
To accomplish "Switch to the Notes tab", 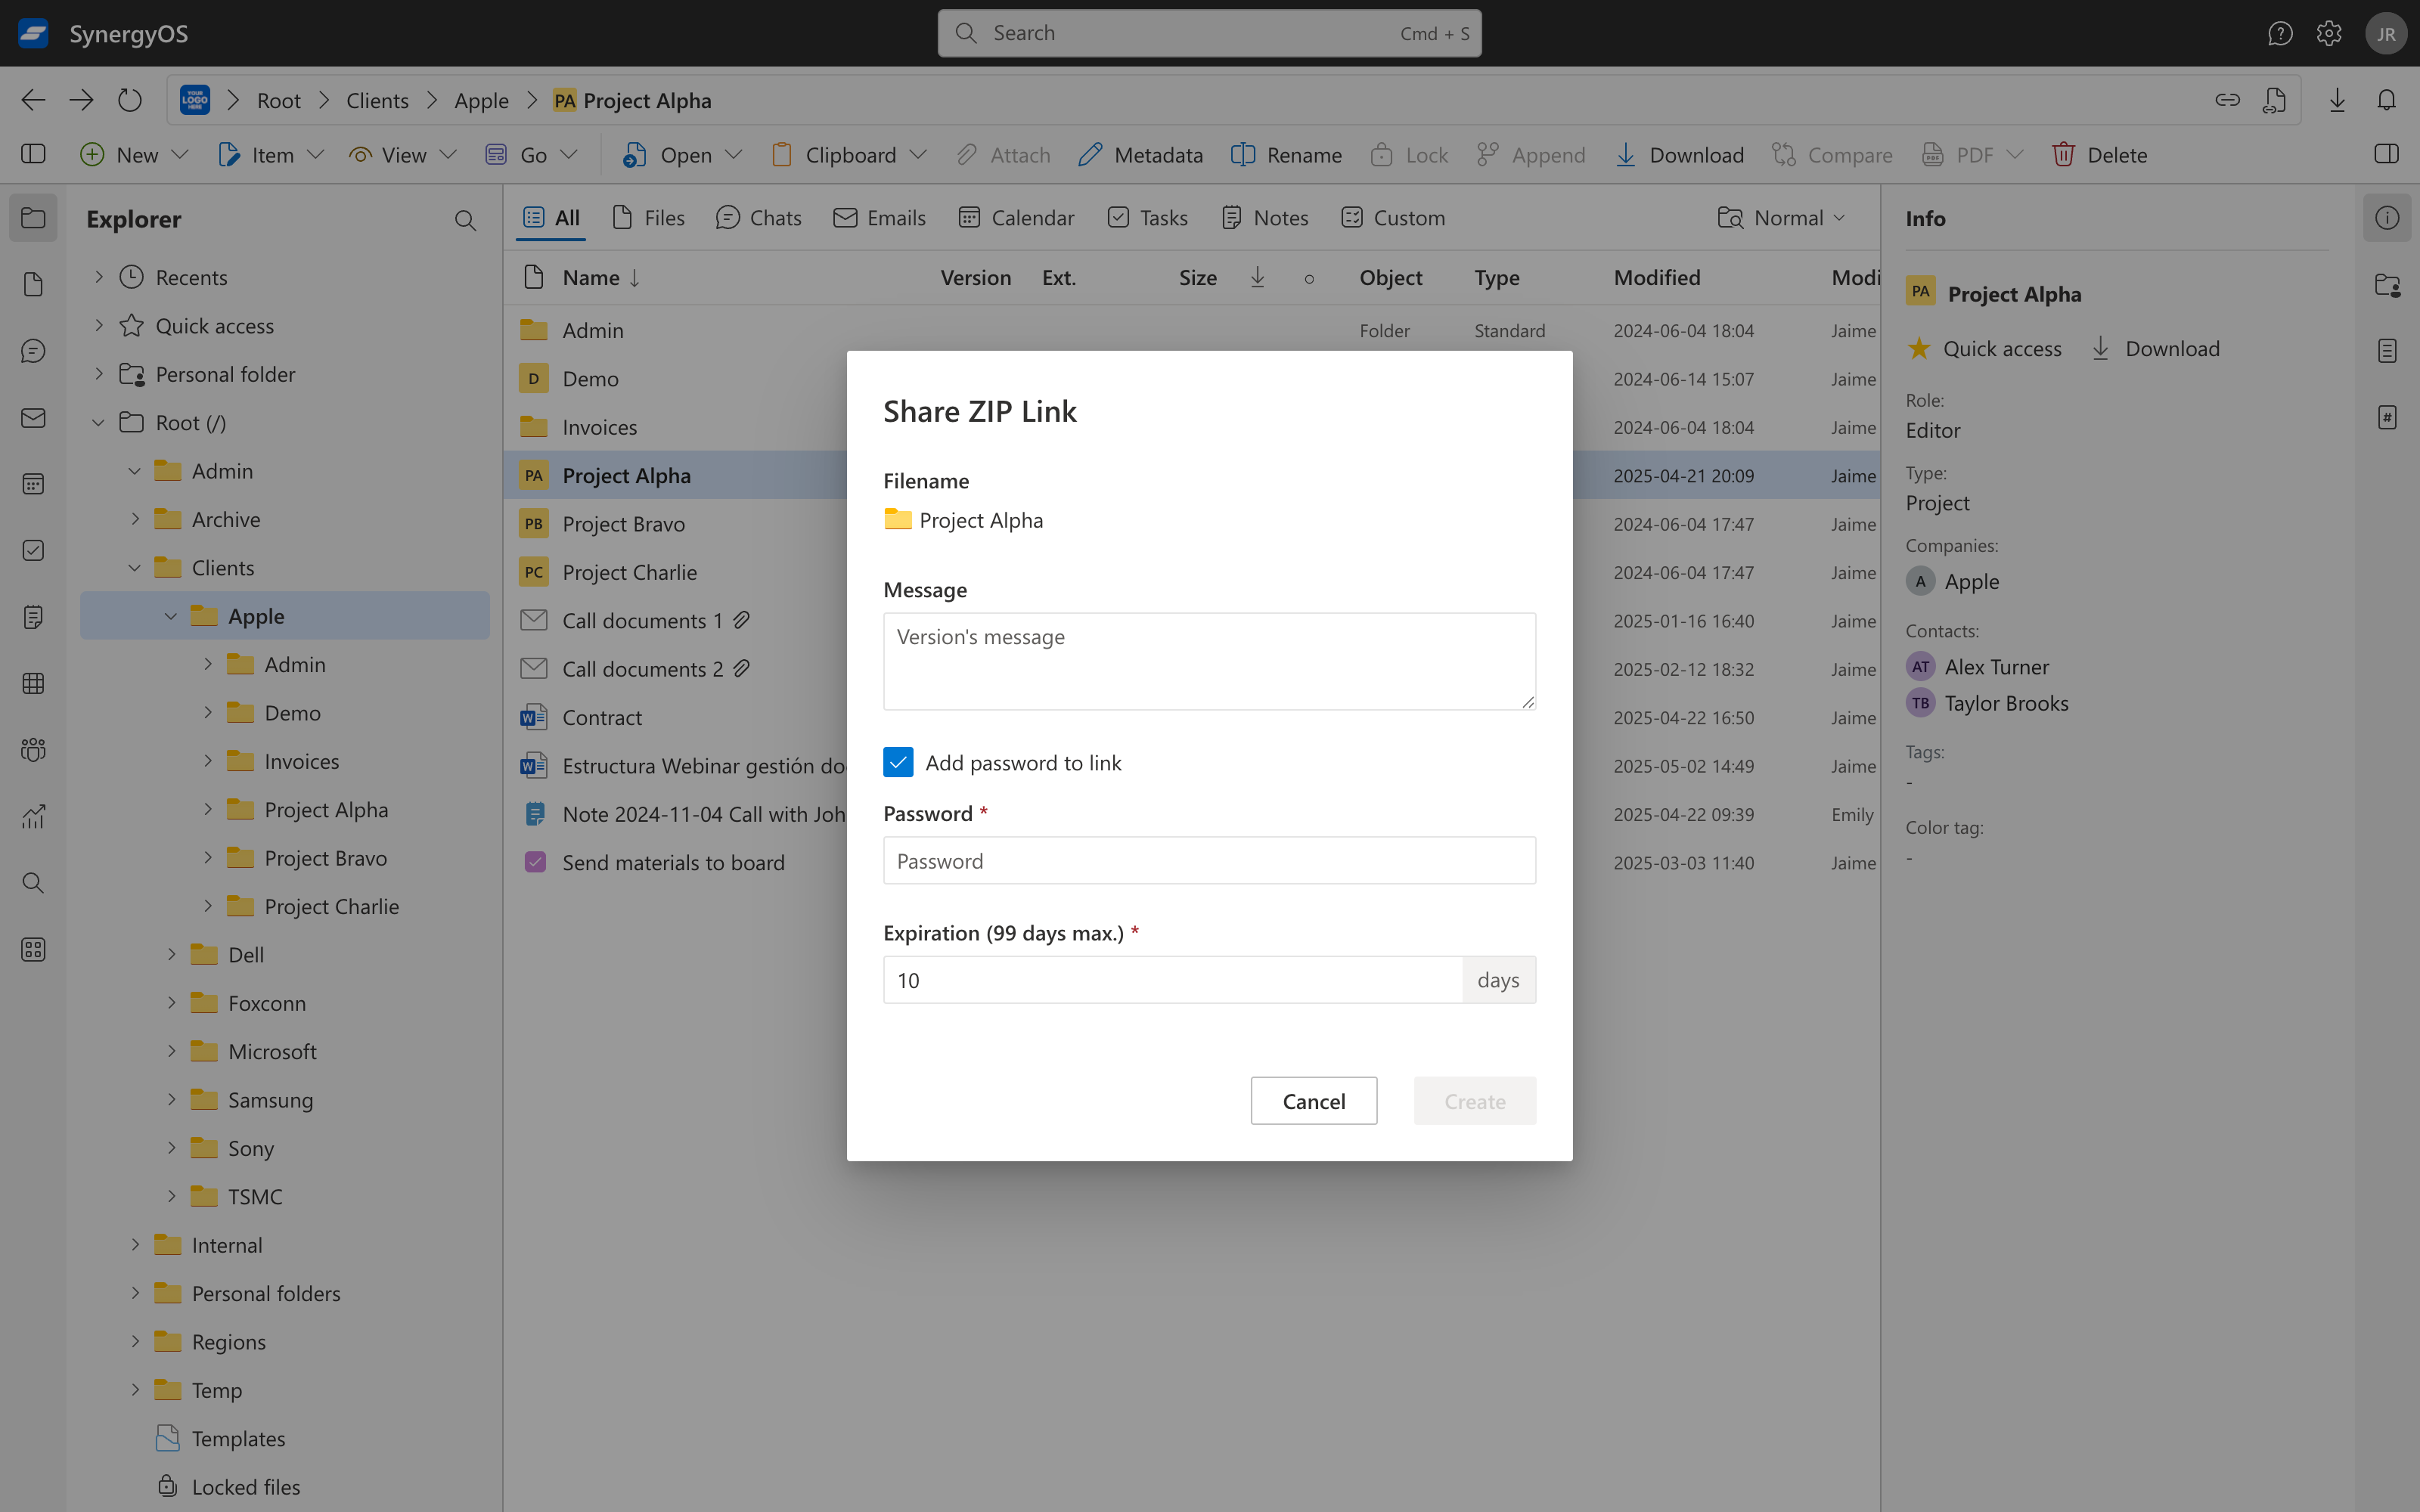I will tap(1265, 218).
